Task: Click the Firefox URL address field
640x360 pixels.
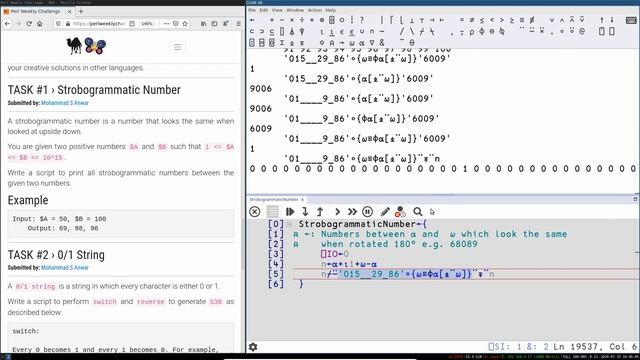Action: [98, 24]
